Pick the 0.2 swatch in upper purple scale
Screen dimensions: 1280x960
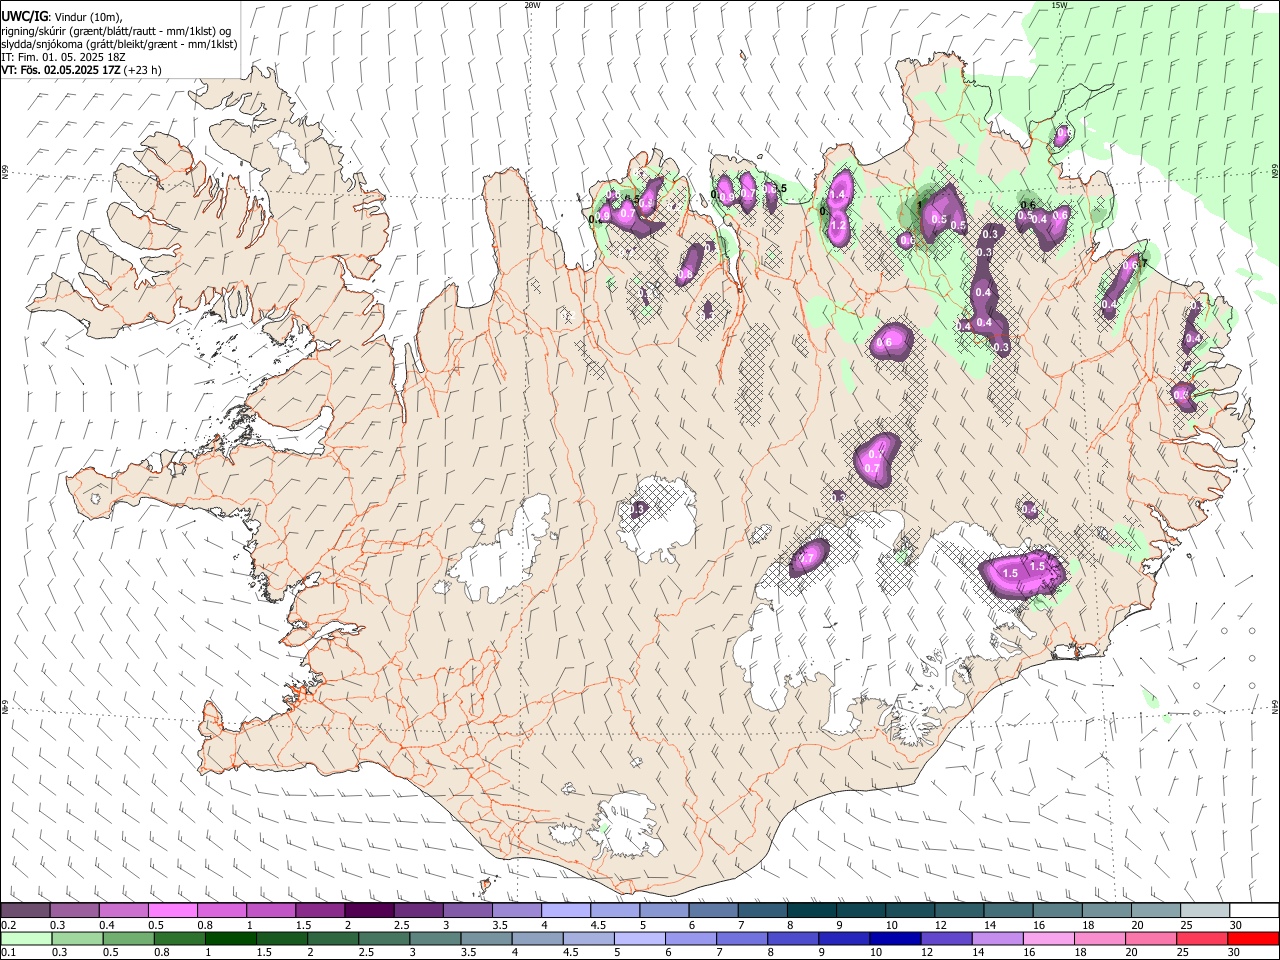coord(25,911)
